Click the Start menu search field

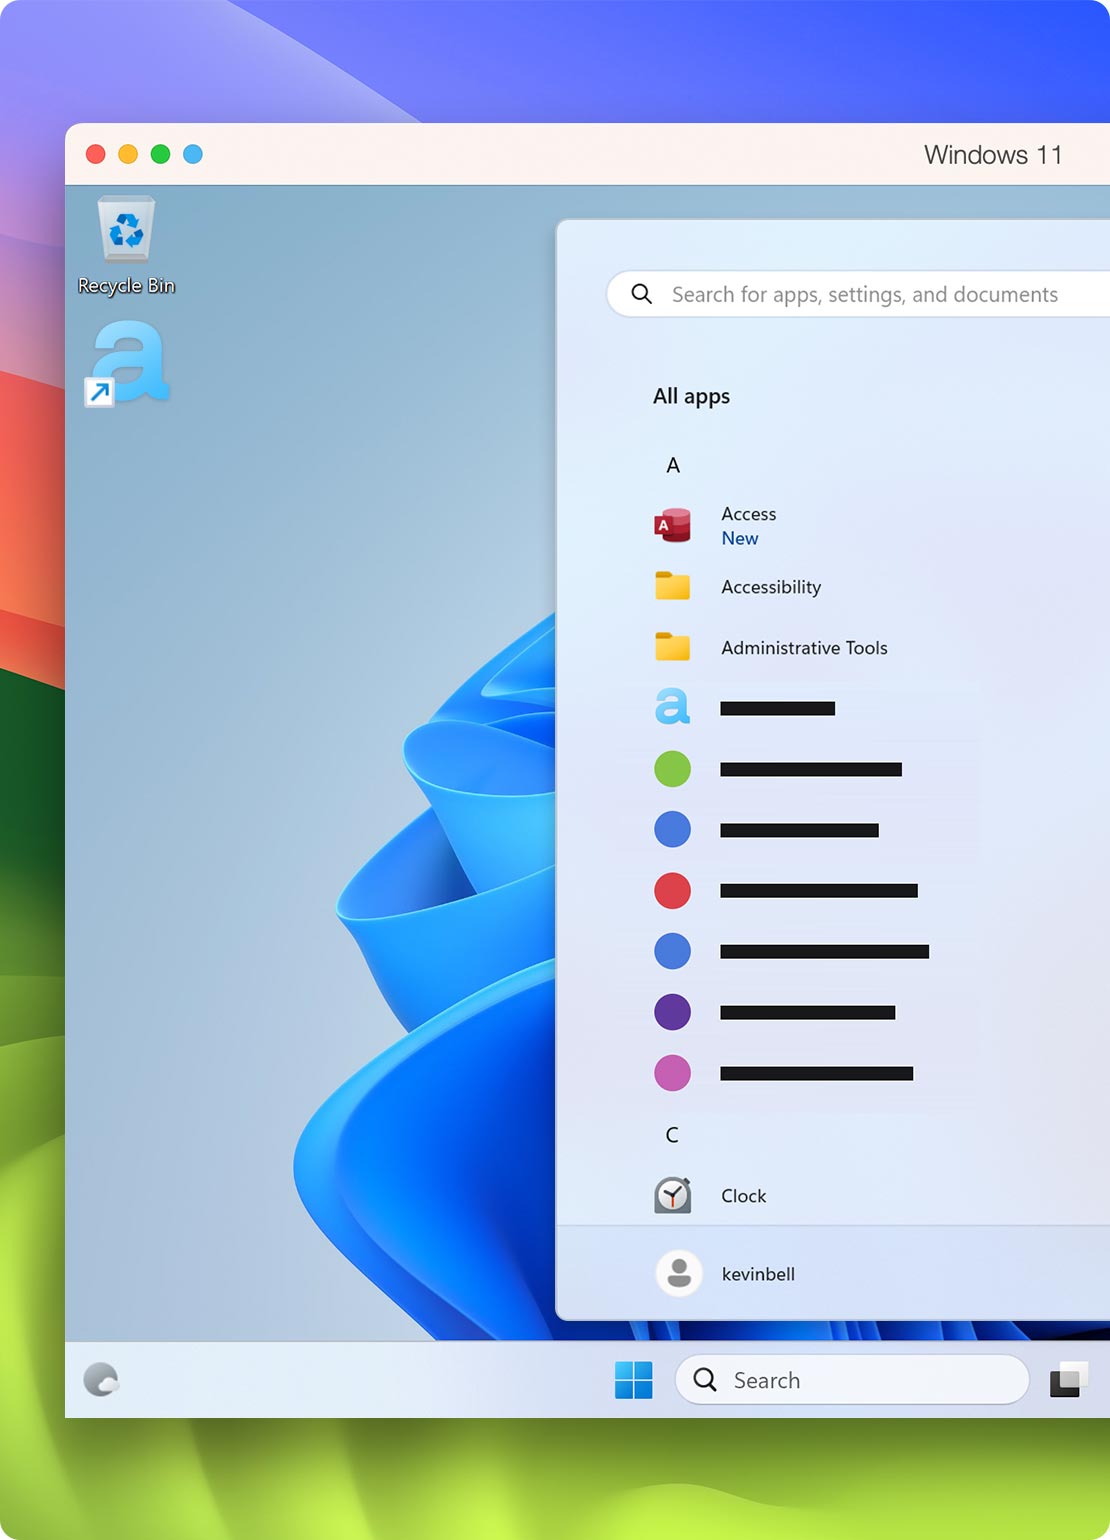click(x=865, y=294)
